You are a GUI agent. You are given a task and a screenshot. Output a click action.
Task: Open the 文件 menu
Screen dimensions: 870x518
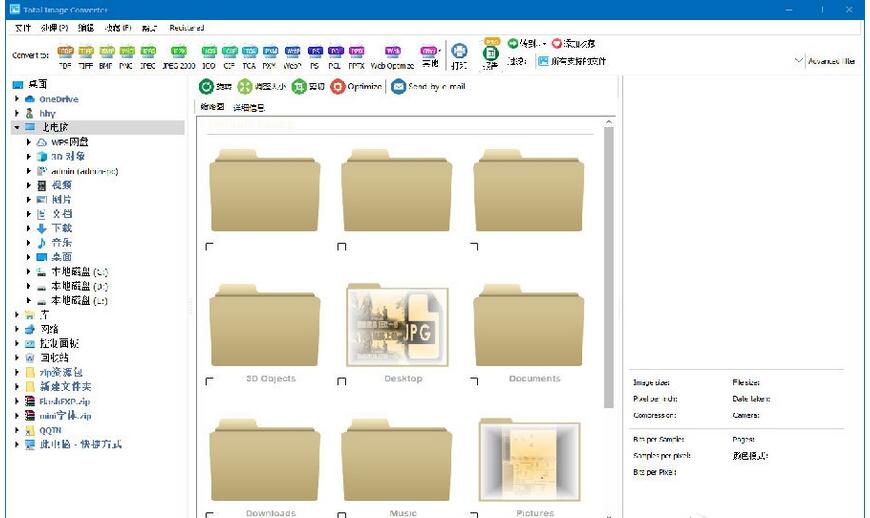pyautogui.click(x=23, y=28)
